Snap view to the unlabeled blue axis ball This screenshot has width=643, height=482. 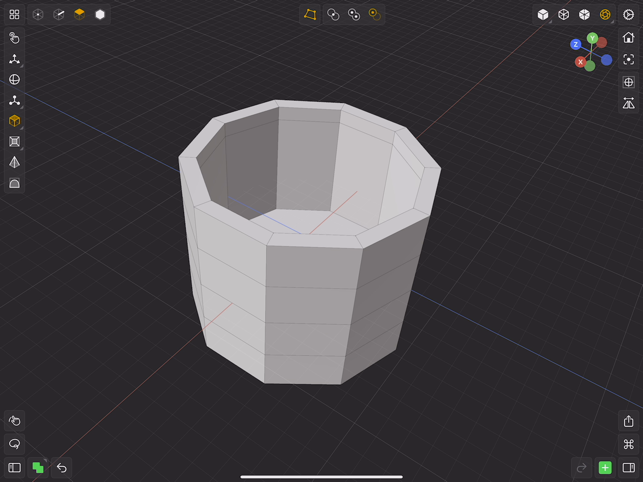tap(607, 60)
